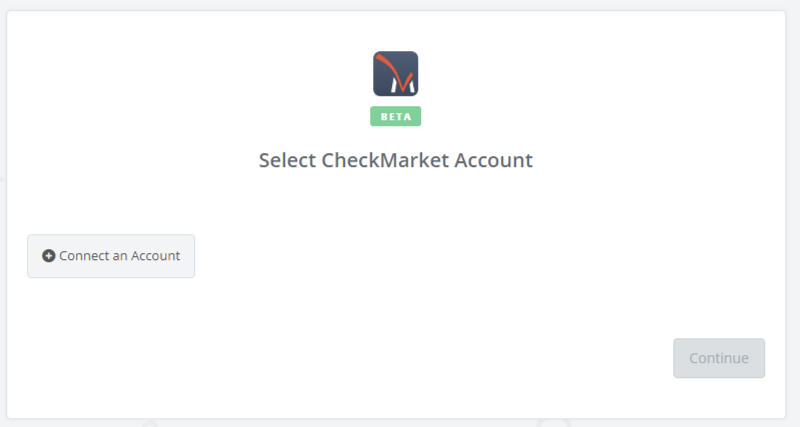This screenshot has width=800, height=427.
Task: Click the word 'Select' in the heading
Action: pos(287,160)
